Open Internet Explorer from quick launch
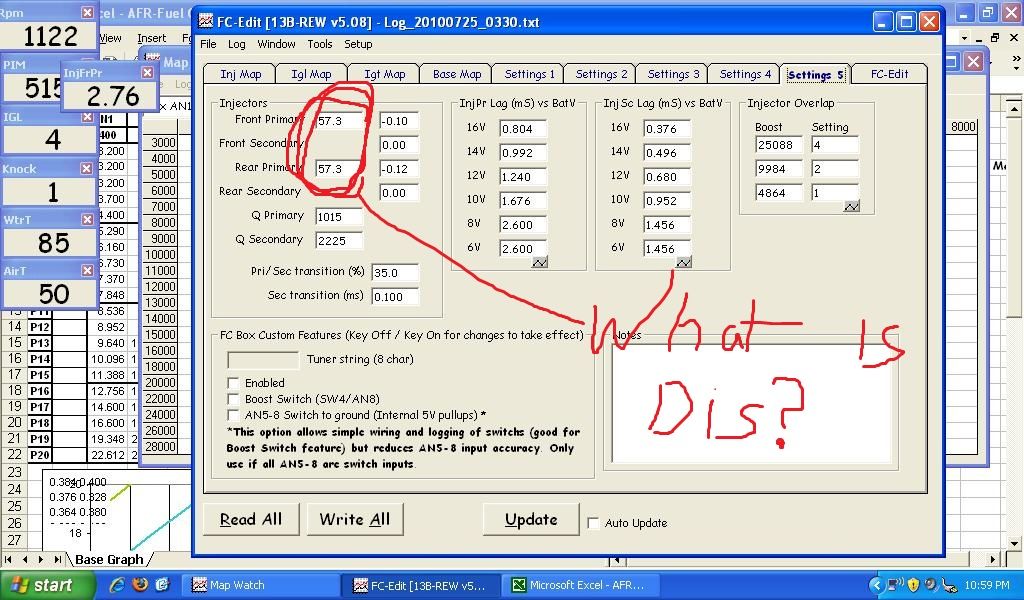This screenshot has width=1024, height=600. [118, 585]
